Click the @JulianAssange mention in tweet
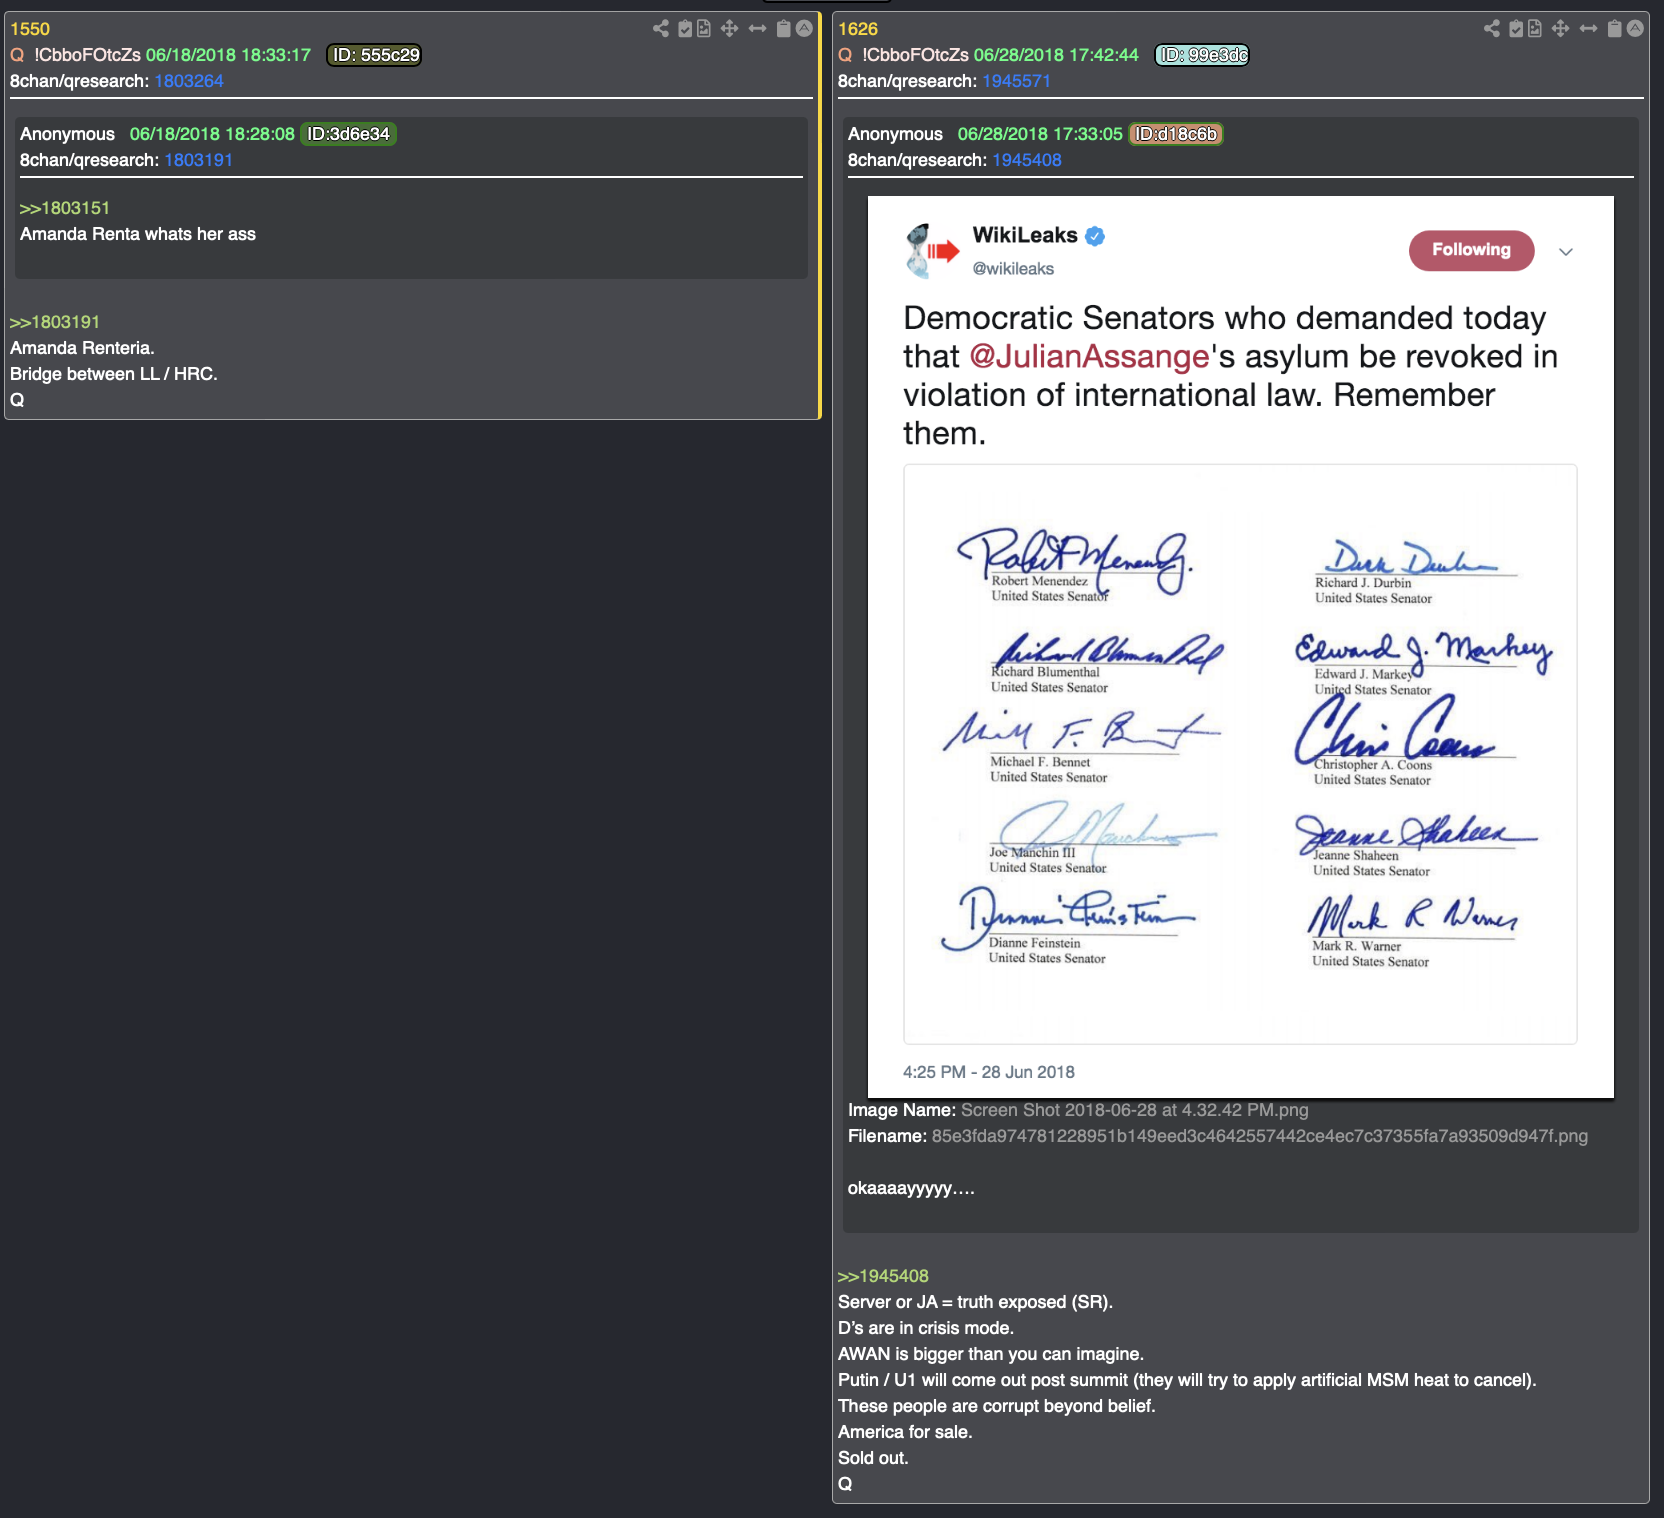Viewport: 1664px width, 1518px height. point(1089,357)
